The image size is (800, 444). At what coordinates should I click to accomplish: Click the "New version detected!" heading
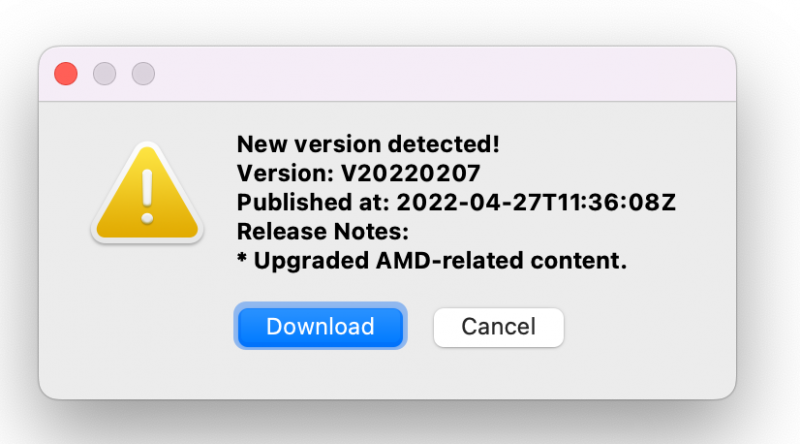point(367,144)
